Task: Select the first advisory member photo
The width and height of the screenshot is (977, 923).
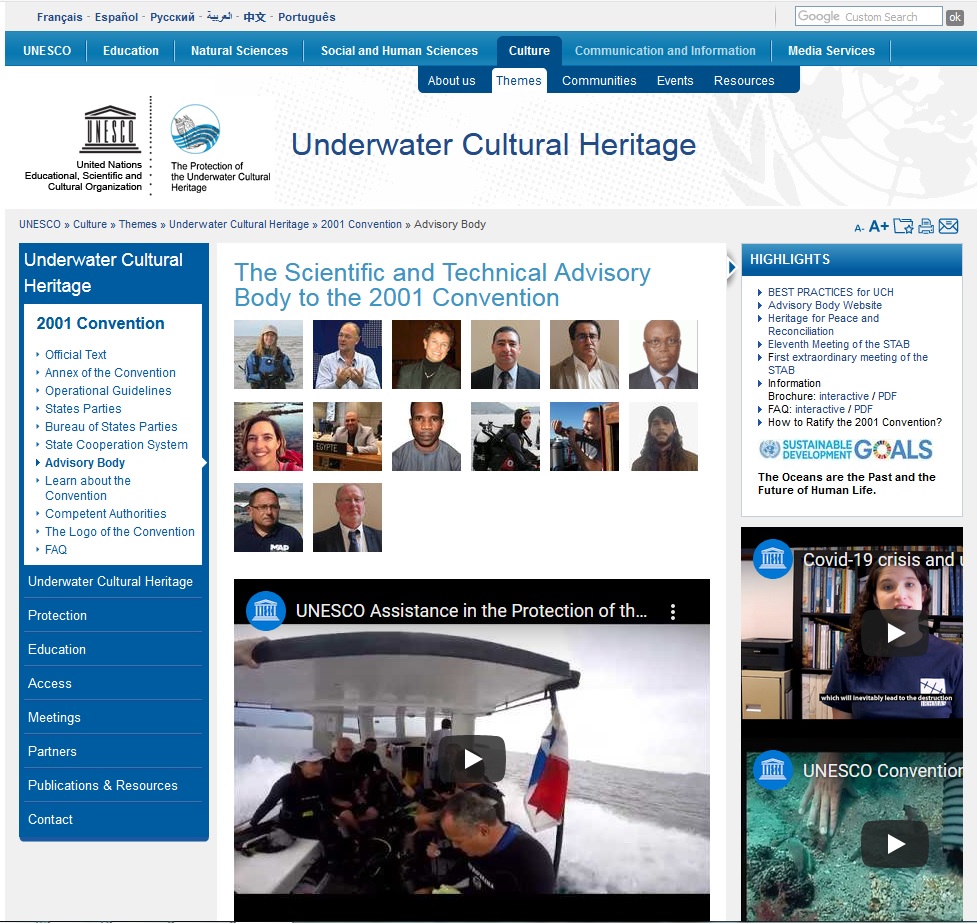Action: pyautogui.click(x=268, y=355)
